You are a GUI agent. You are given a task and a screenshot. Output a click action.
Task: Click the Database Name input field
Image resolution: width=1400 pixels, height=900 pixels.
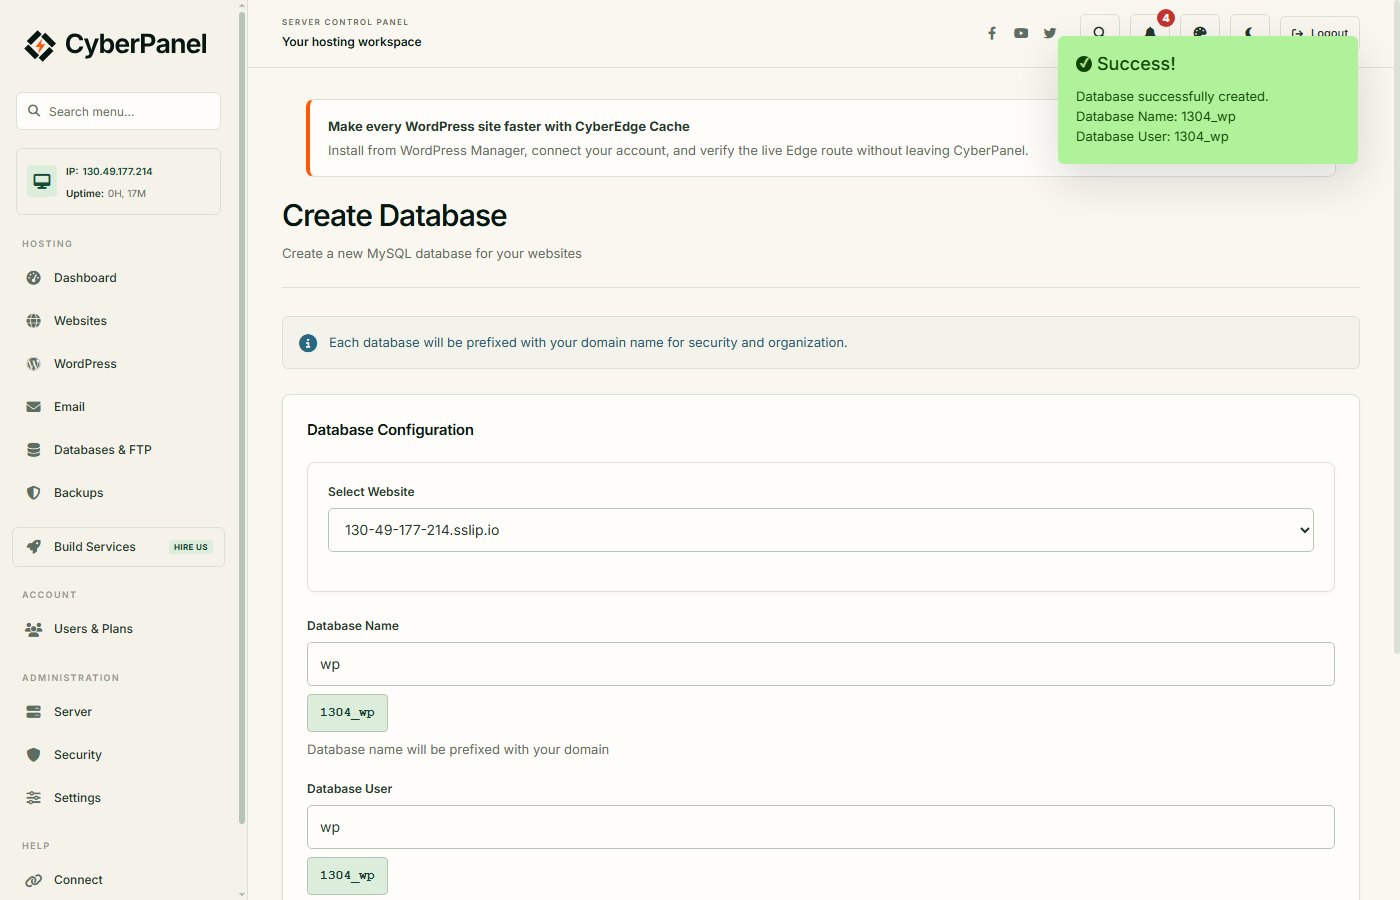click(x=821, y=664)
